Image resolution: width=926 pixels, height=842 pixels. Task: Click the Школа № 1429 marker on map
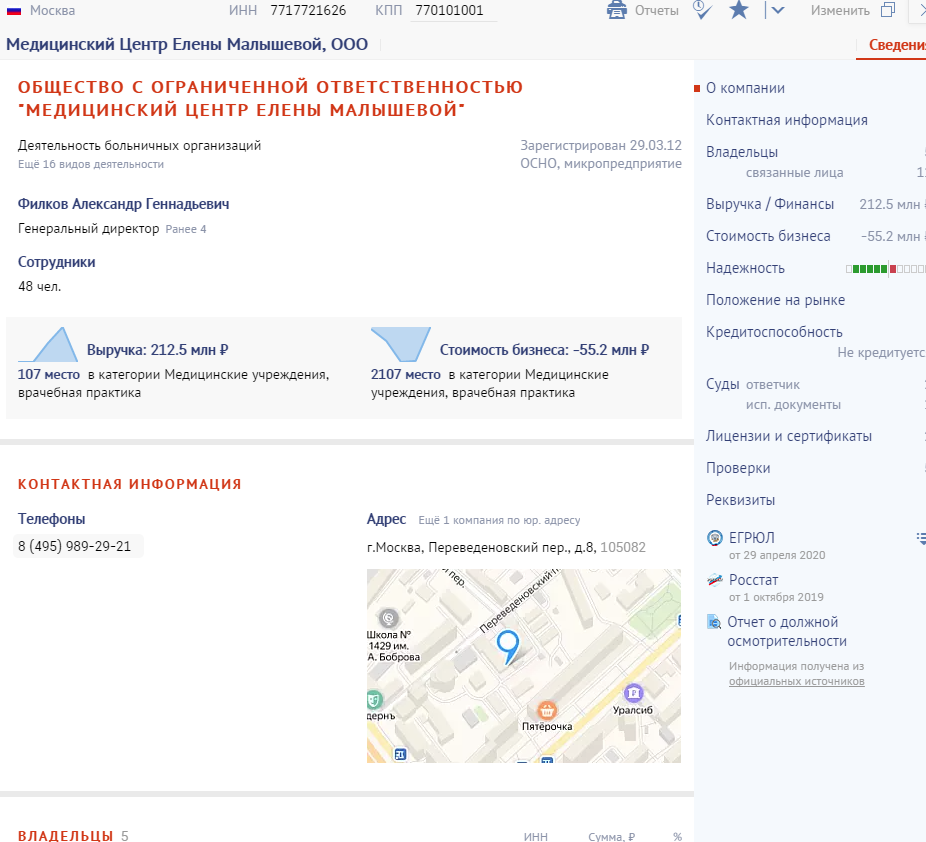click(389, 618)
